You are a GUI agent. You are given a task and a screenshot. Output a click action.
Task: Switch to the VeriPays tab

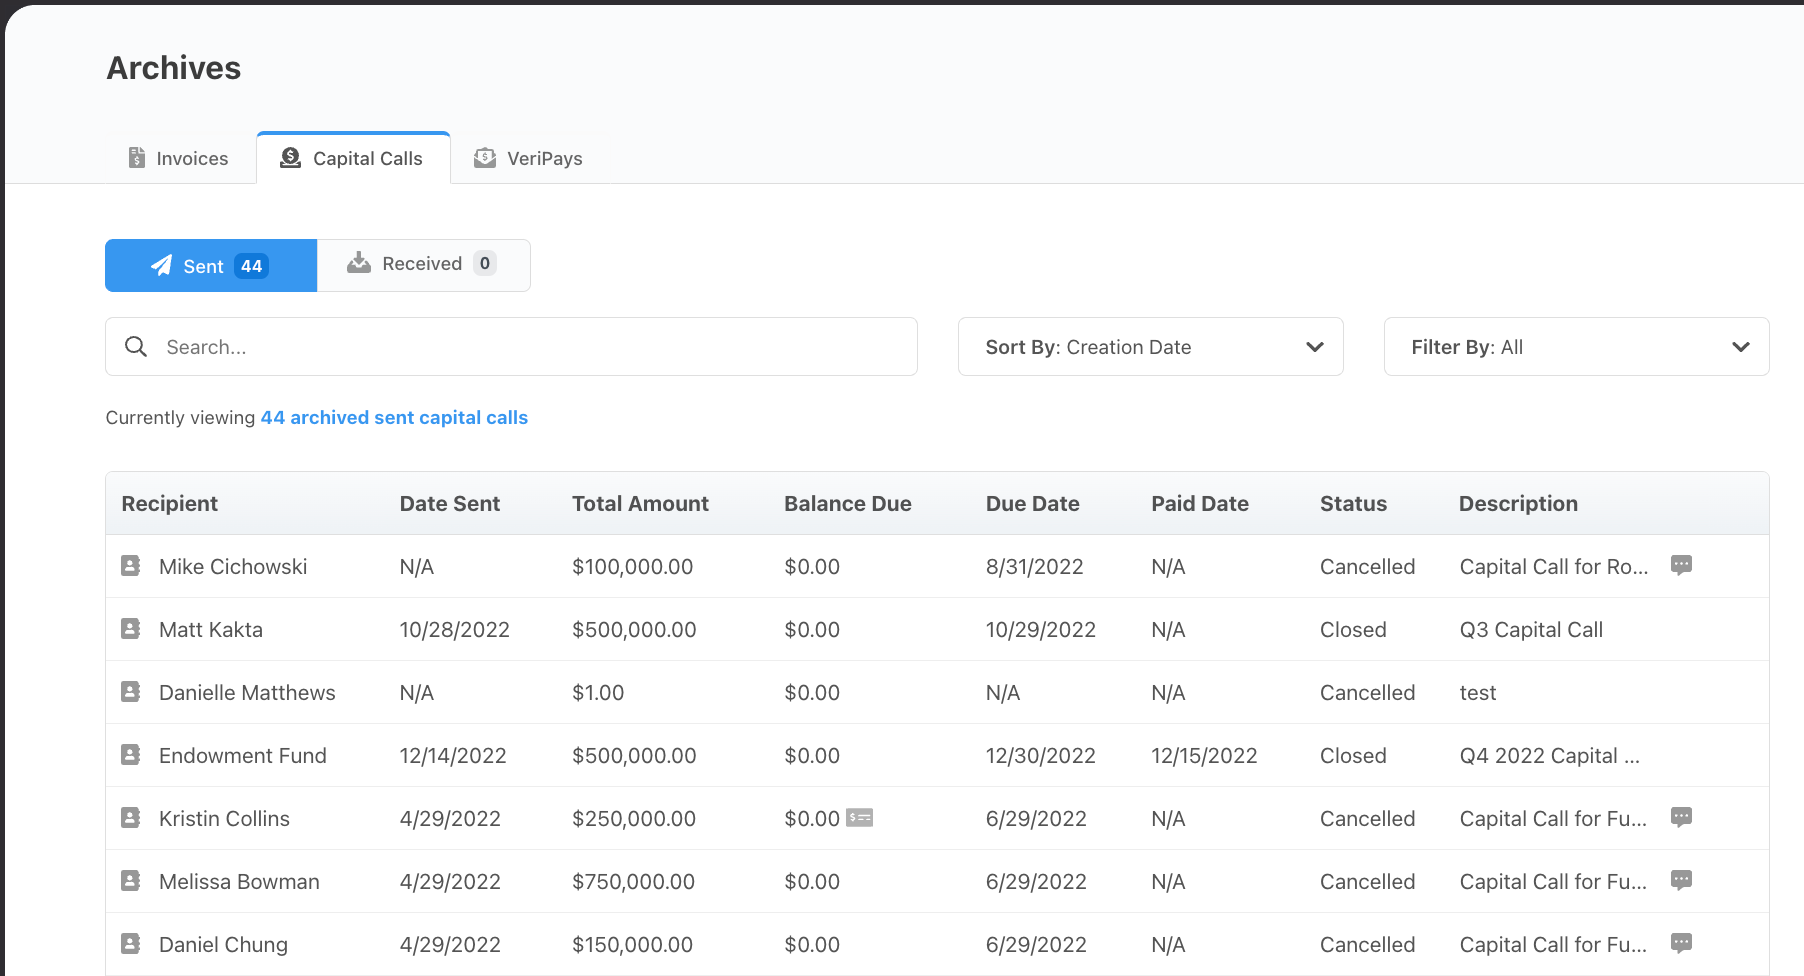[x=528, y=158]
